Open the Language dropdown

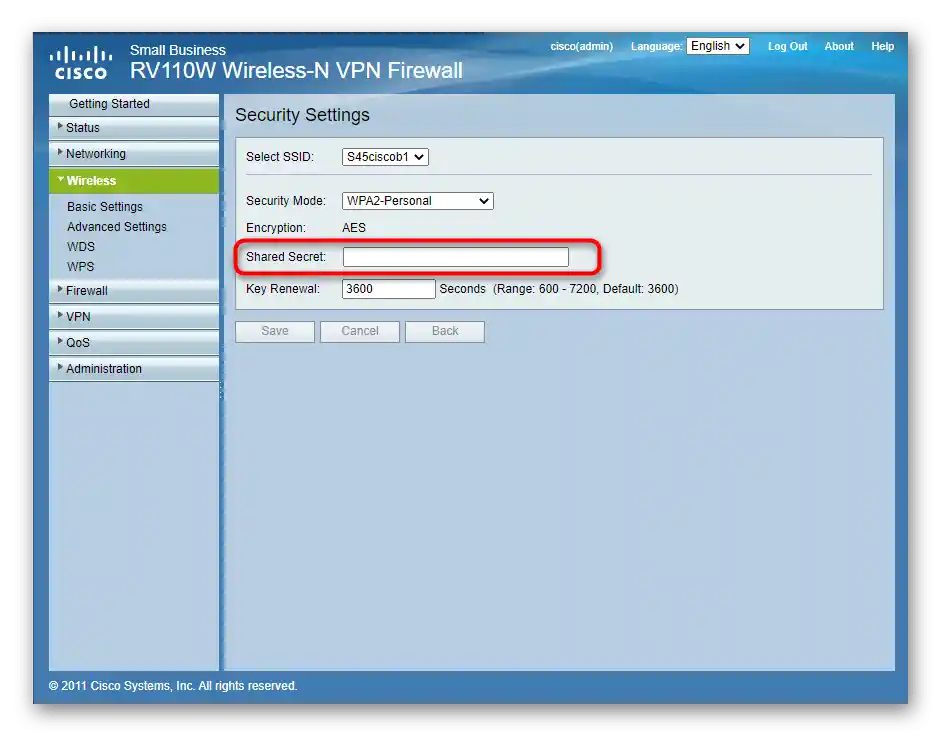pos(718,46)
